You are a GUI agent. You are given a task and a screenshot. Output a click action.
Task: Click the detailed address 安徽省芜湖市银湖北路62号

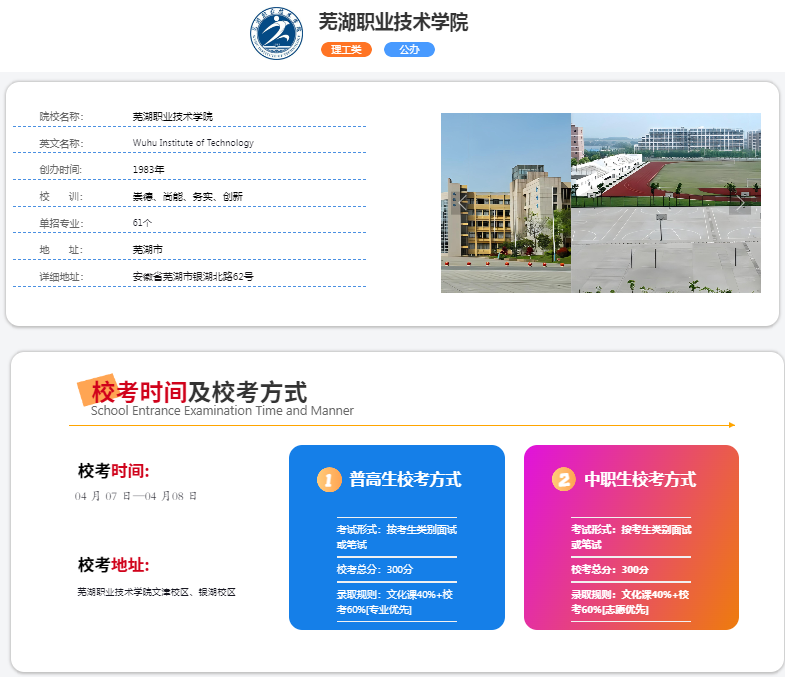tap(193, 276)
